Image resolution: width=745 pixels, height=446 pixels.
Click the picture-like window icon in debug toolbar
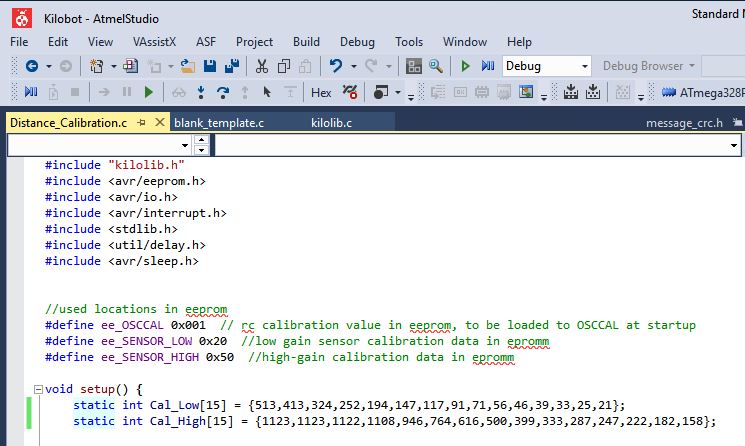[526, 92]
